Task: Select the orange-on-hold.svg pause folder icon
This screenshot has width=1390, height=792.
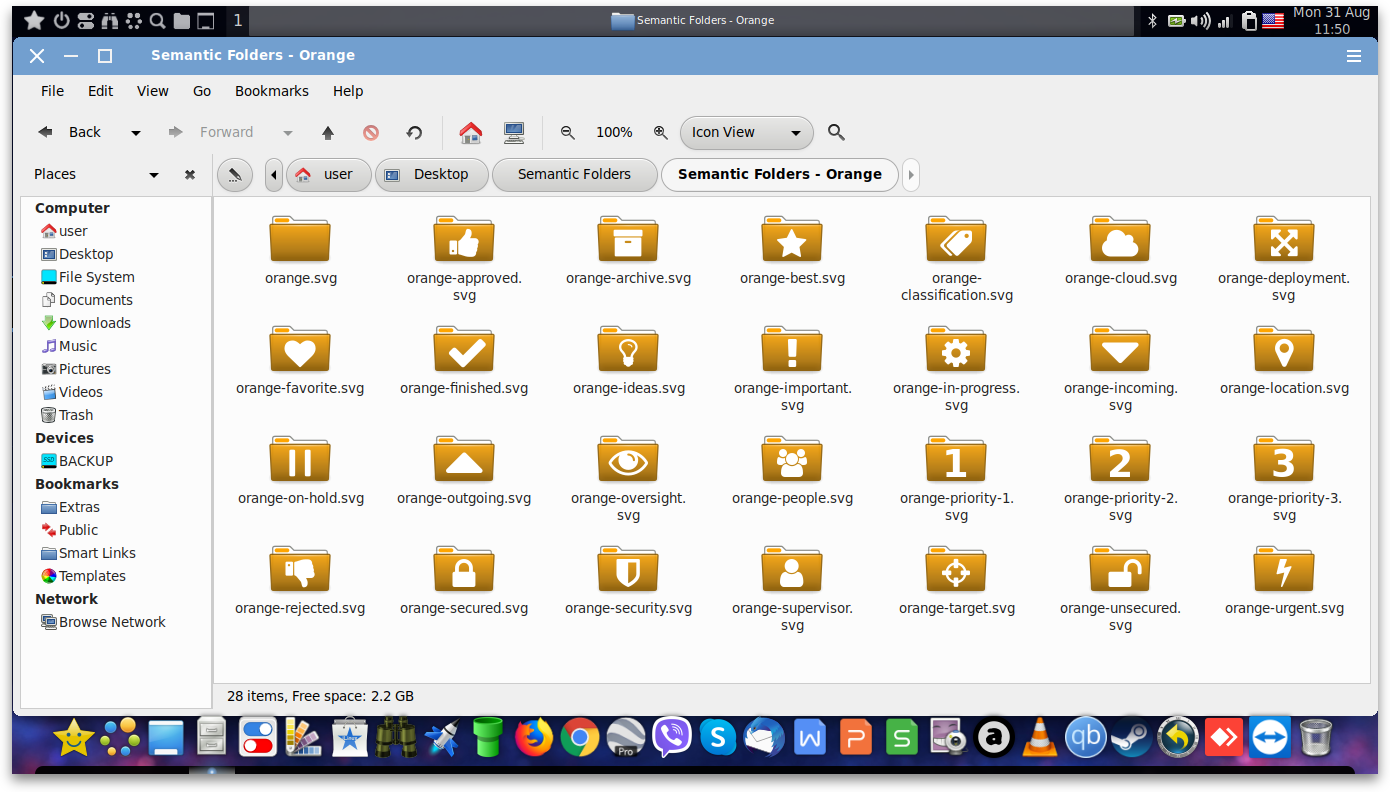Action: [x=300, y=459]
